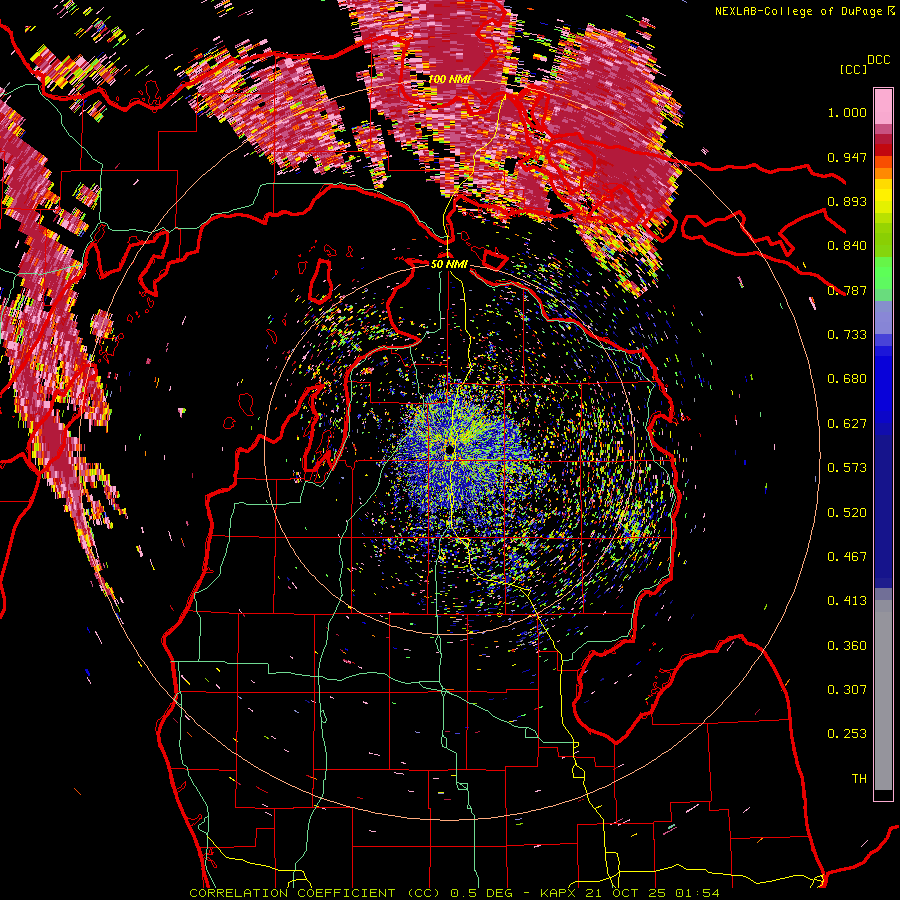Select the 0.840 legend value

click(x=847, y=246)
